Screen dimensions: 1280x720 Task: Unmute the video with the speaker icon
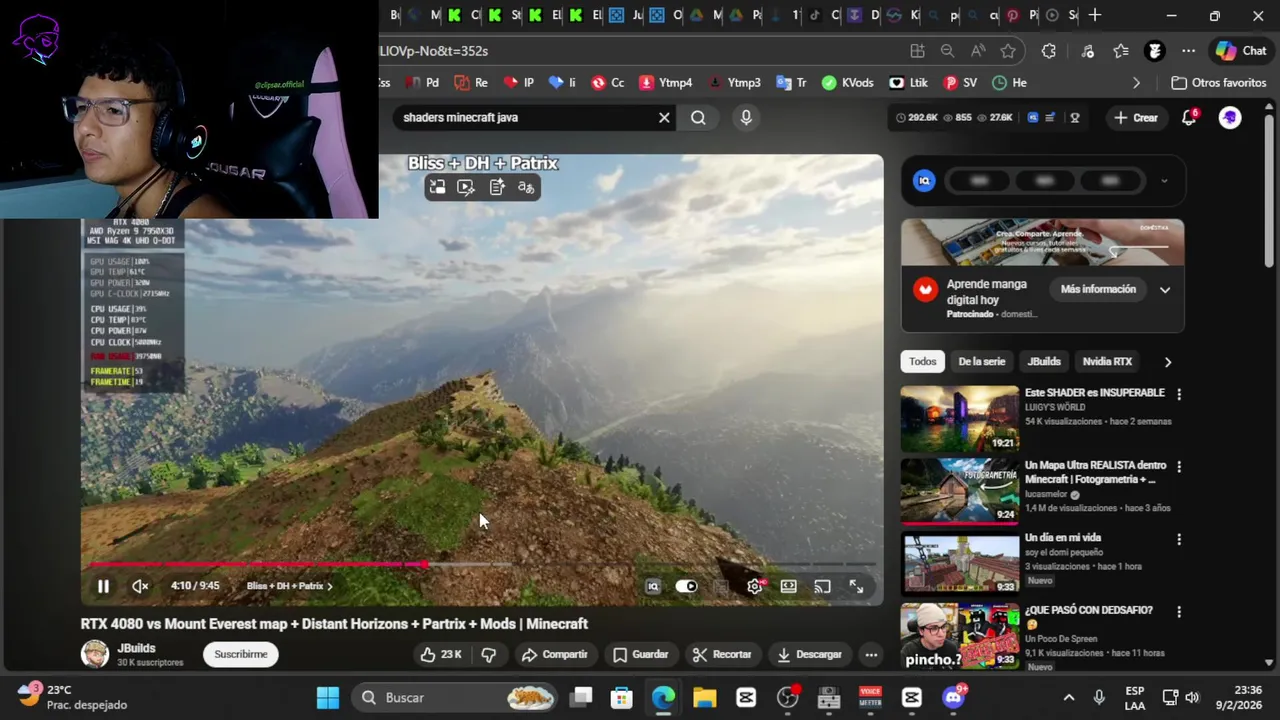(140, 587)
